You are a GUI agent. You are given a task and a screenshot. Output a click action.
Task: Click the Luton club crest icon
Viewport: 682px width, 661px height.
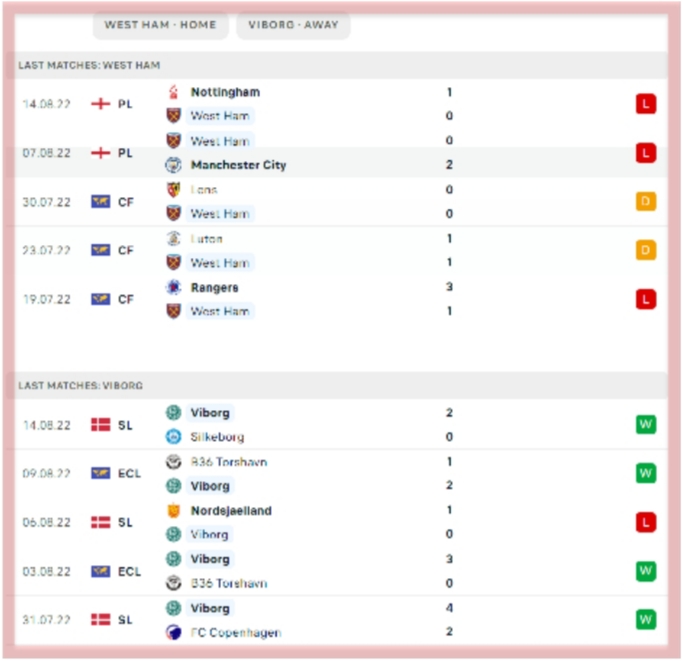pyautogui.click(x=173, y=239)
